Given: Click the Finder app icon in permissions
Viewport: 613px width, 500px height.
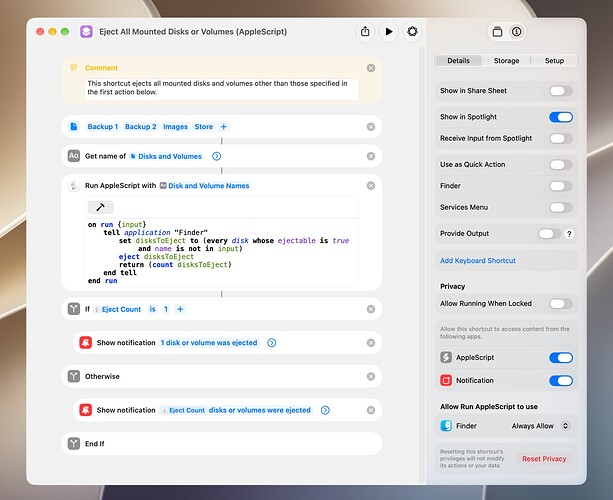Looking at the screenshot, I should coord(446,426).
